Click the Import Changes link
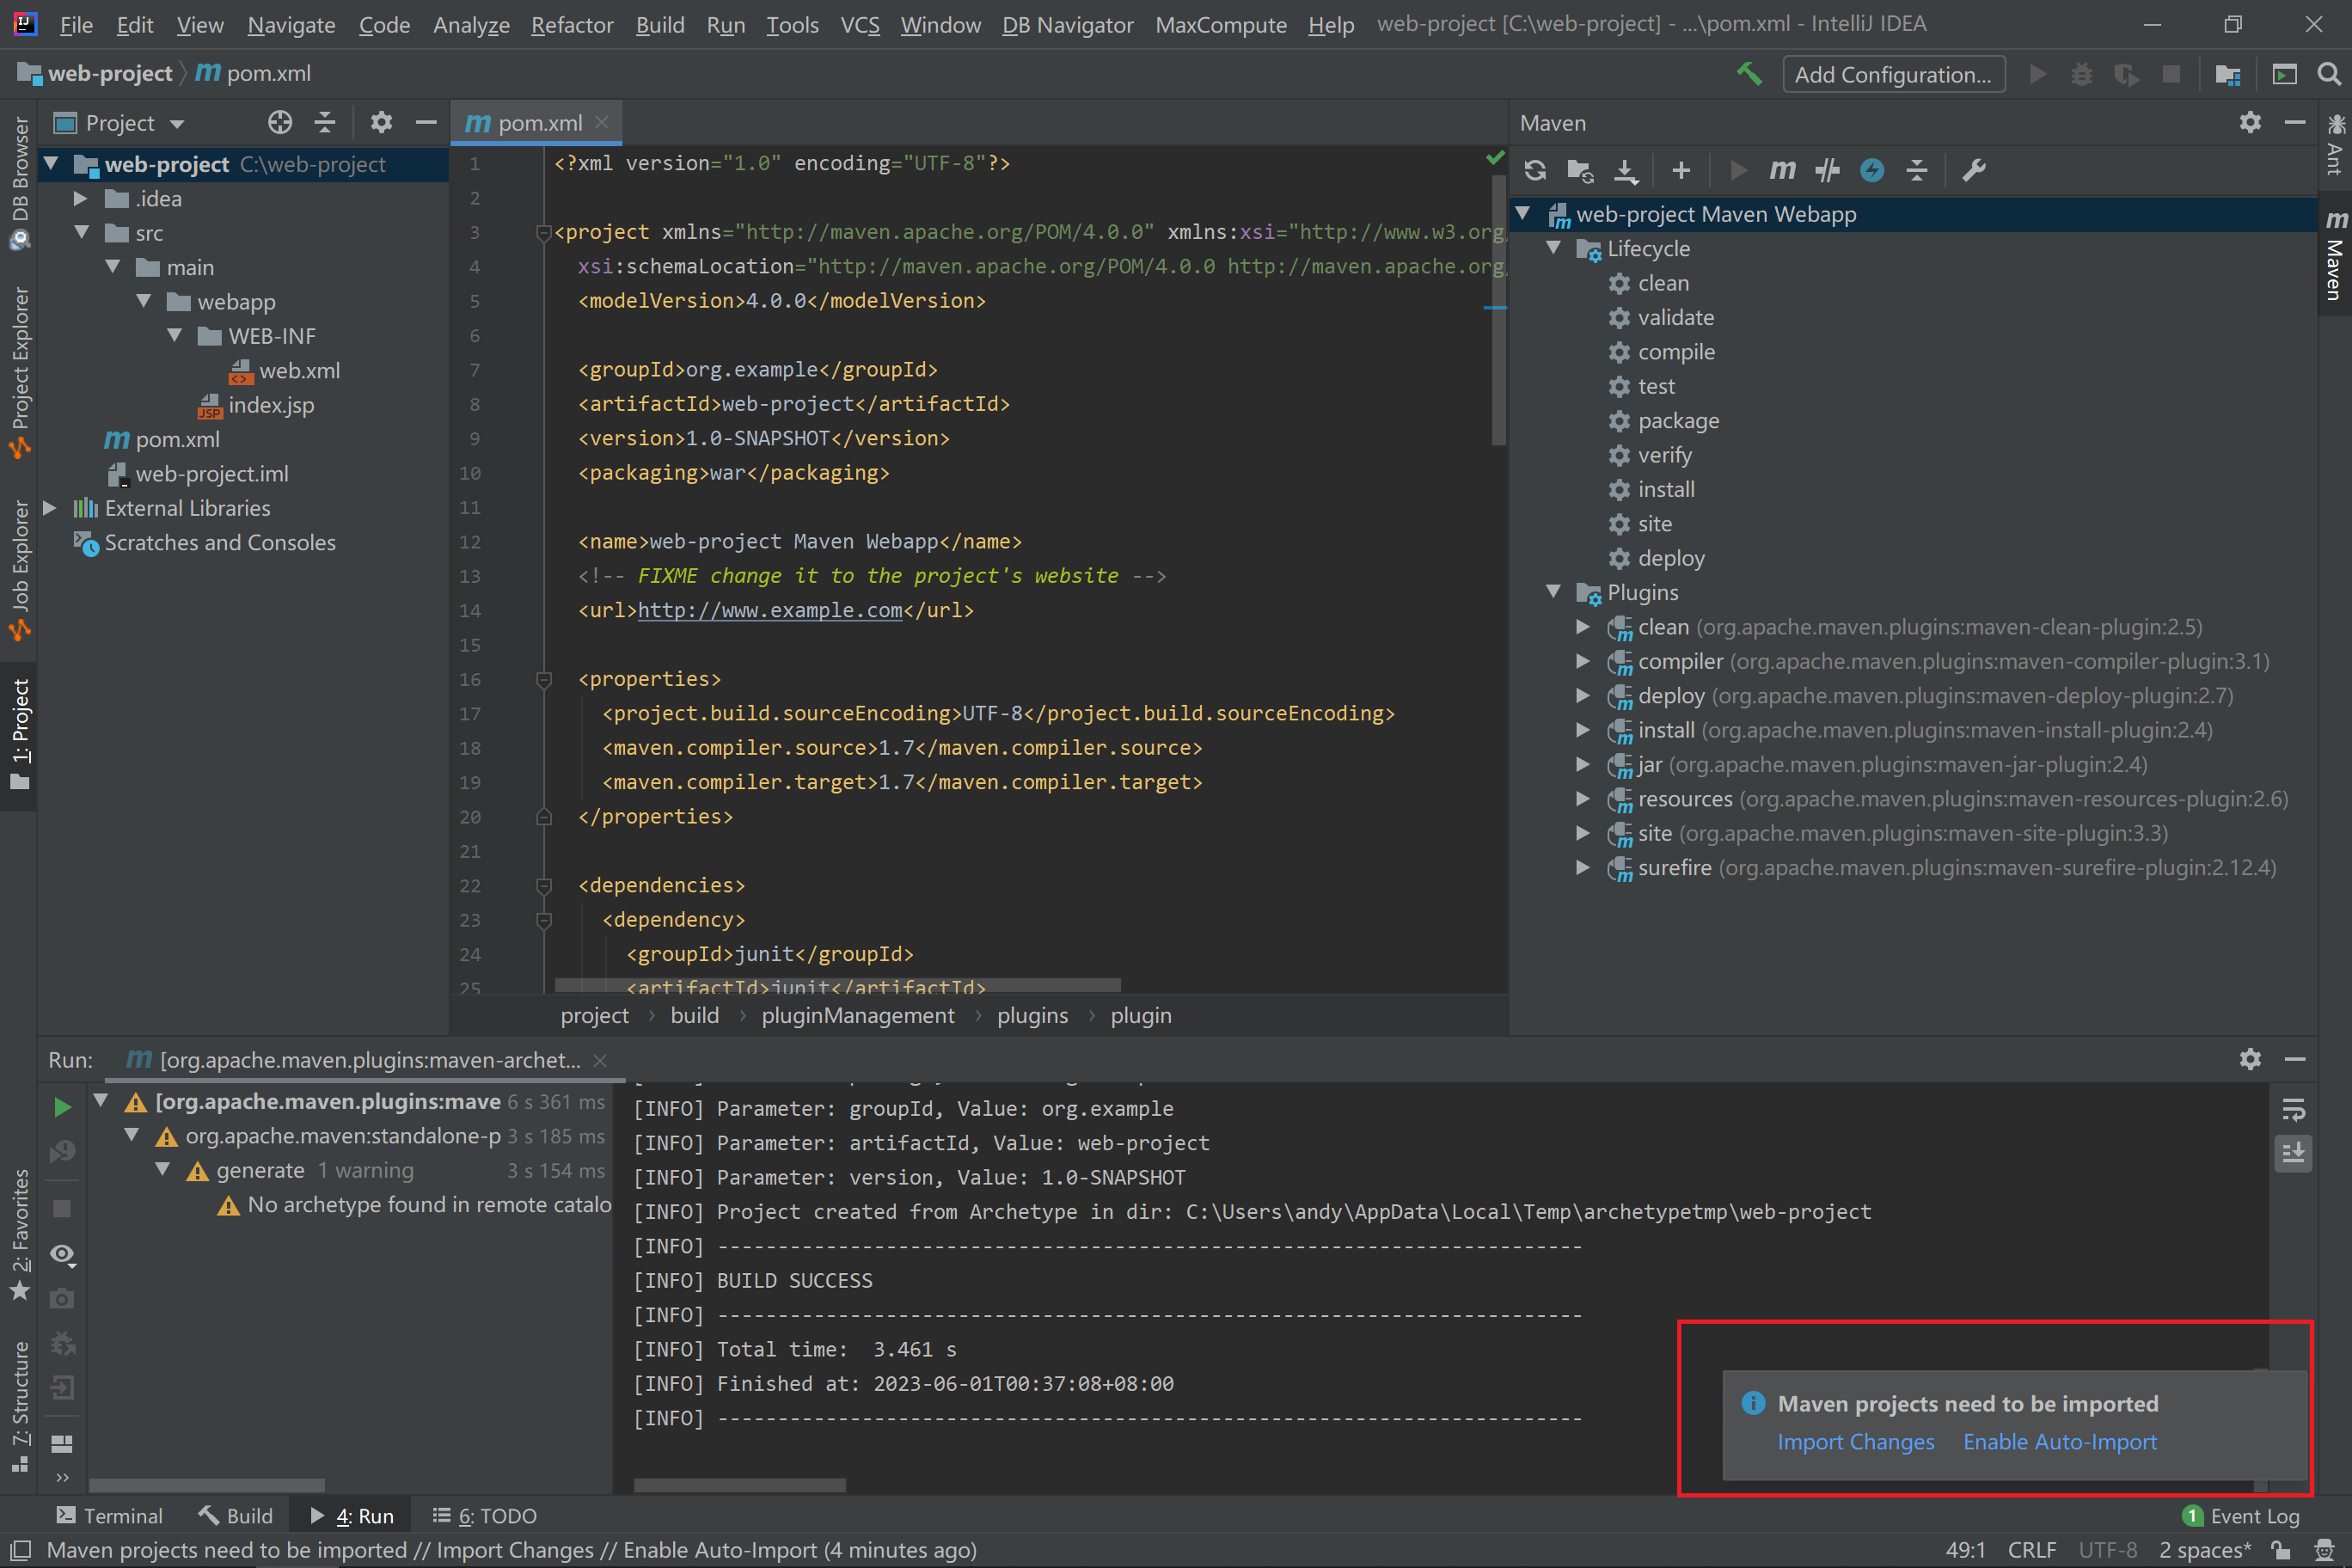This screenshot has width=2352, height=1568. (1855, 1442)
